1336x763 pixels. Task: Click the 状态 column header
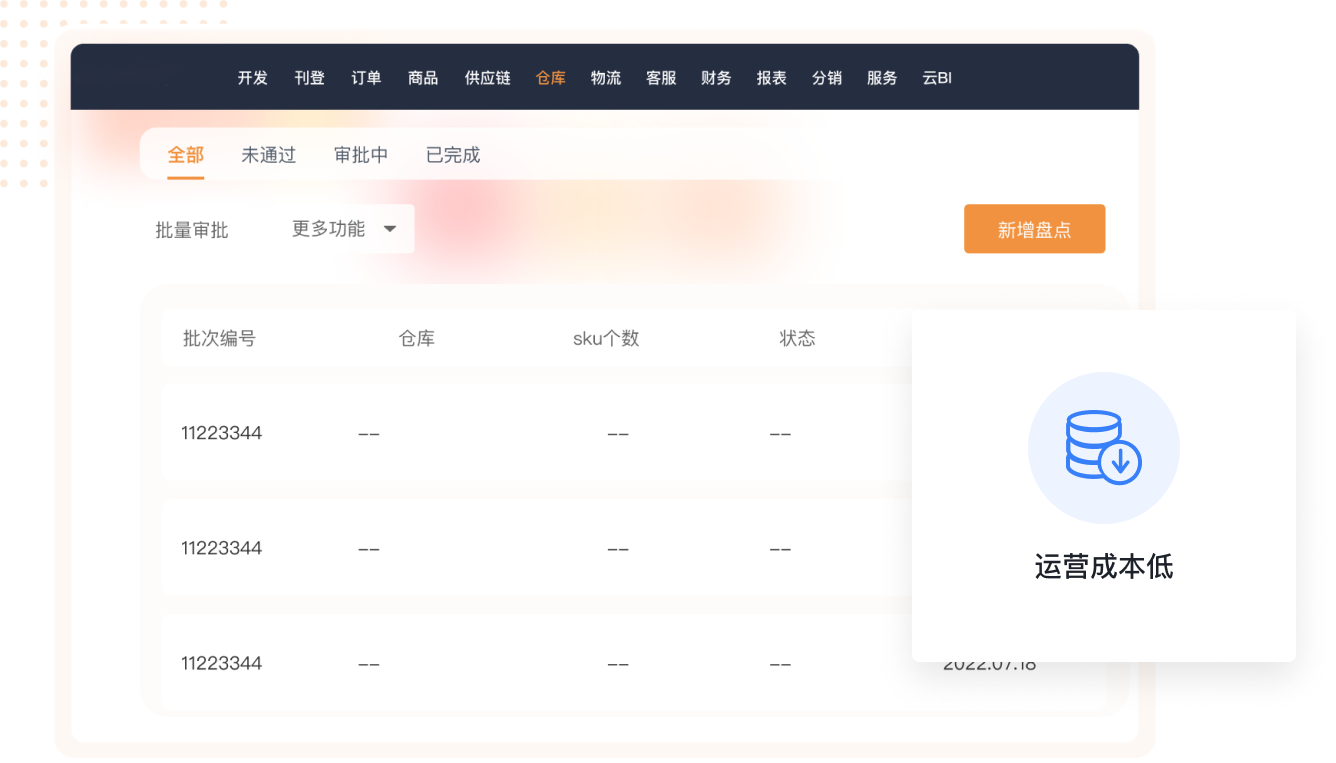pyautogui.click(x=797, y=338)
